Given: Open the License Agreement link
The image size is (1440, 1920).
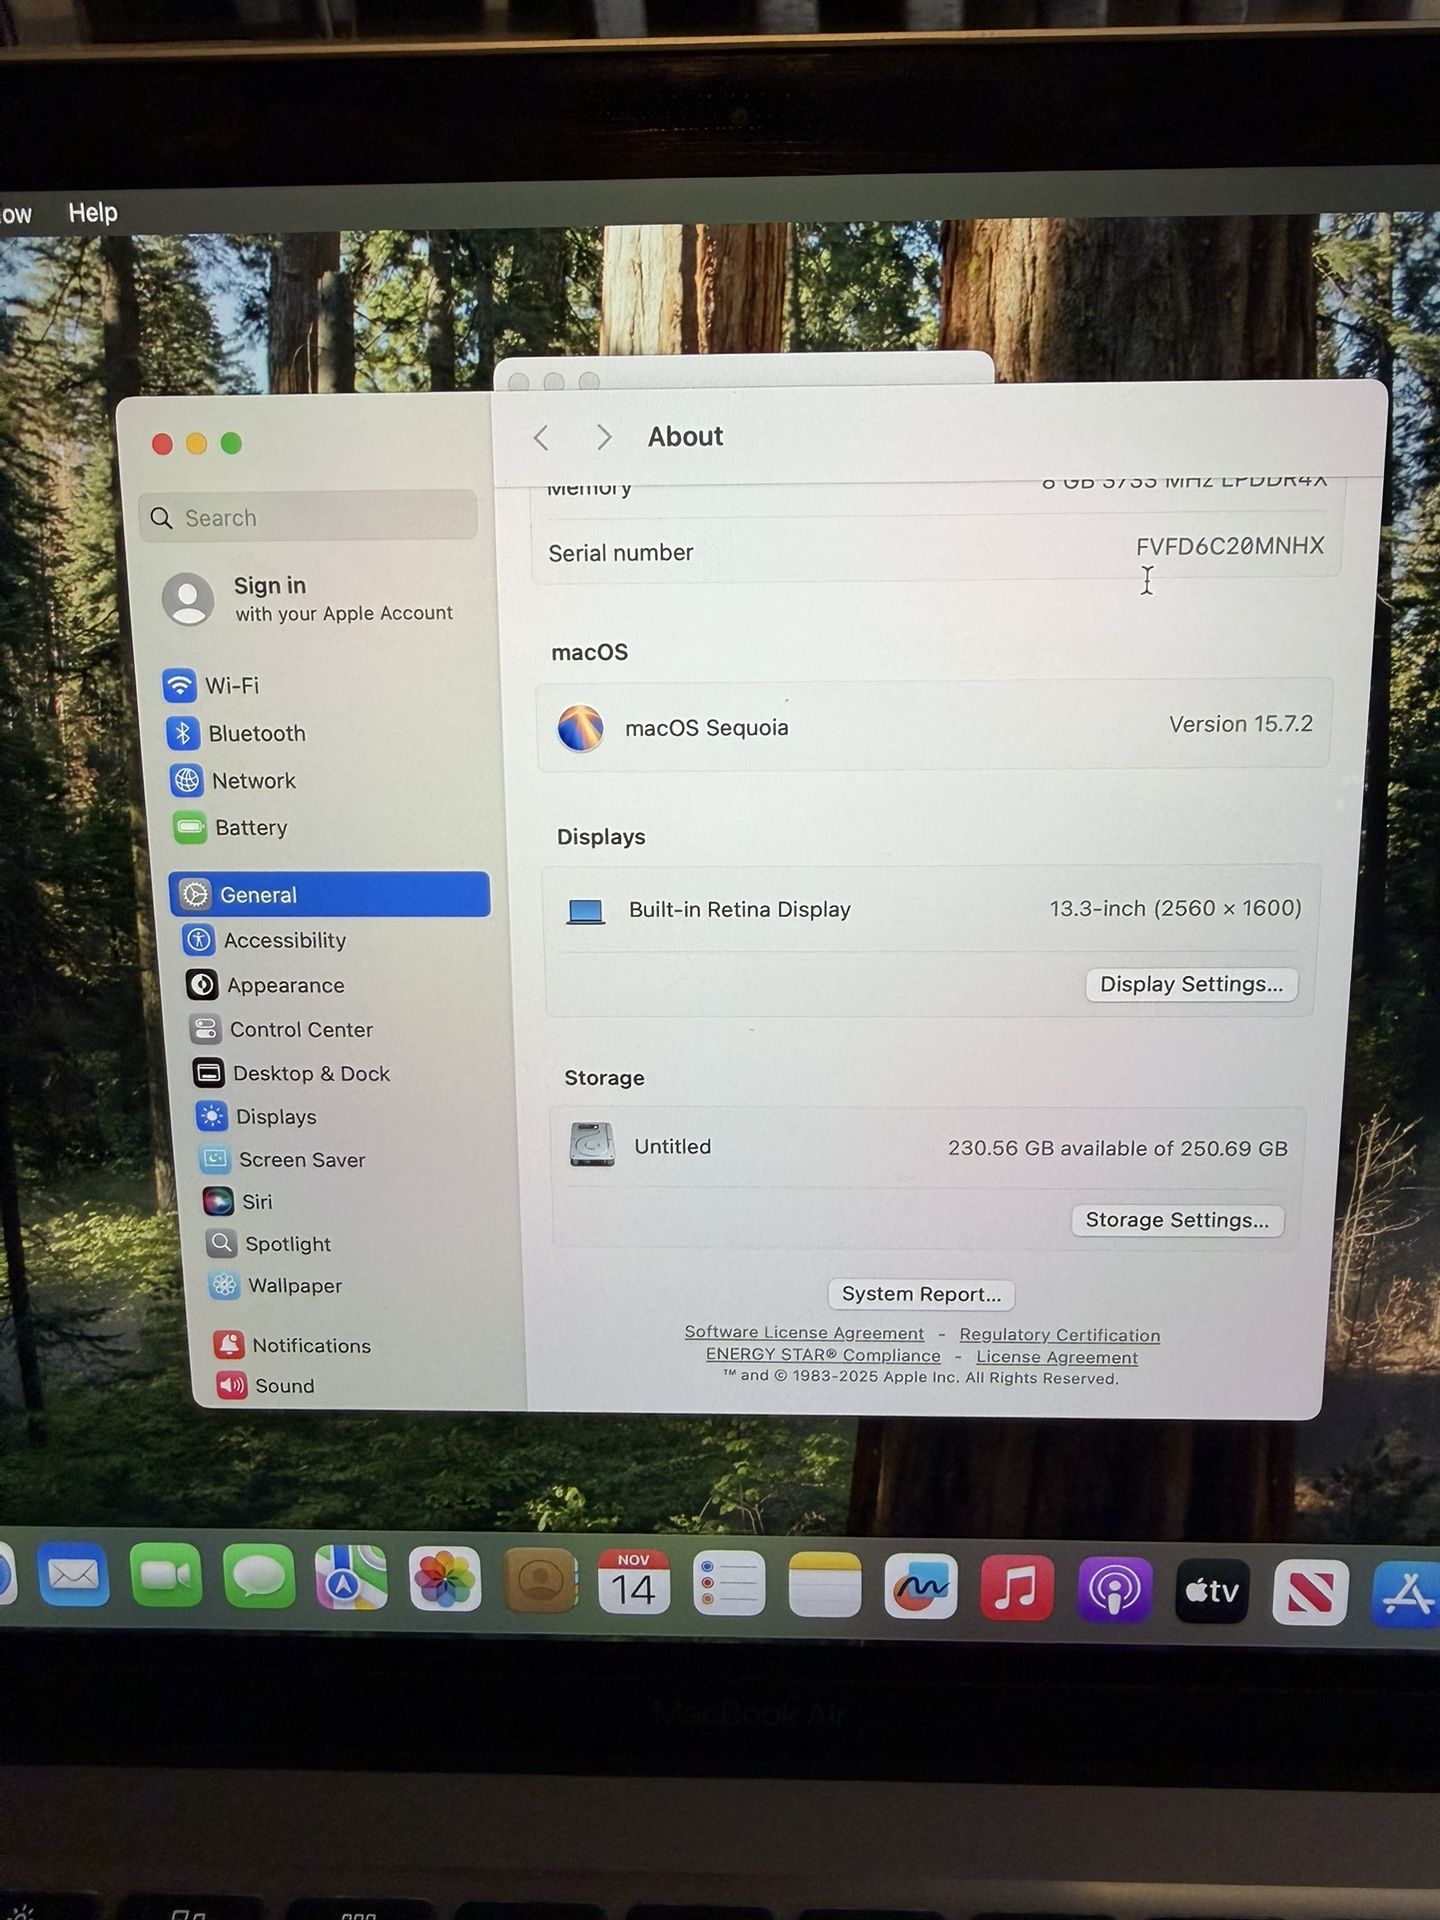Looking at the screenshot, I should click(1057, 1357).
